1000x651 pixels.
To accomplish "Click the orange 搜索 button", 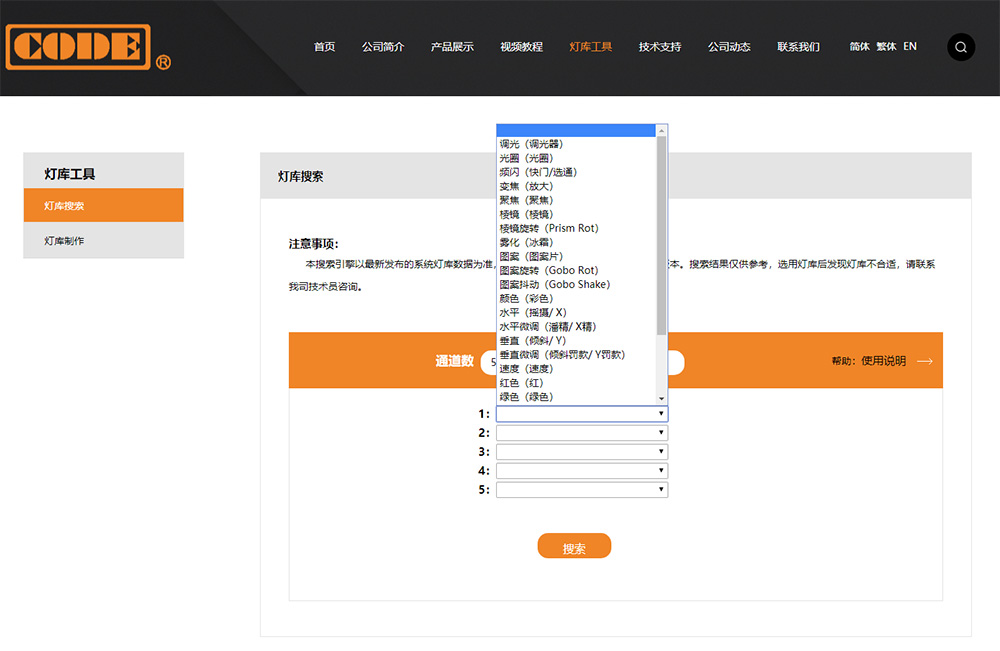I will [574, 547].
